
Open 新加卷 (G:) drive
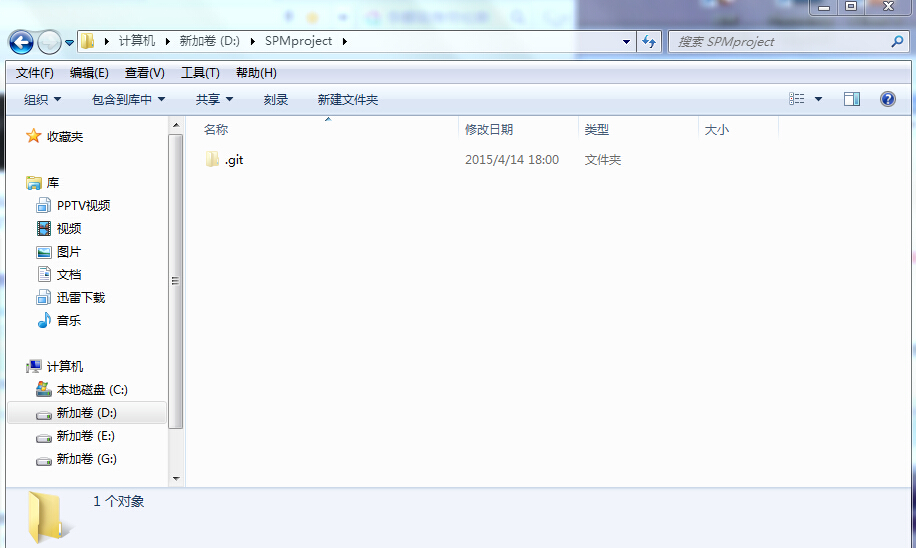(x=86, y=459)
